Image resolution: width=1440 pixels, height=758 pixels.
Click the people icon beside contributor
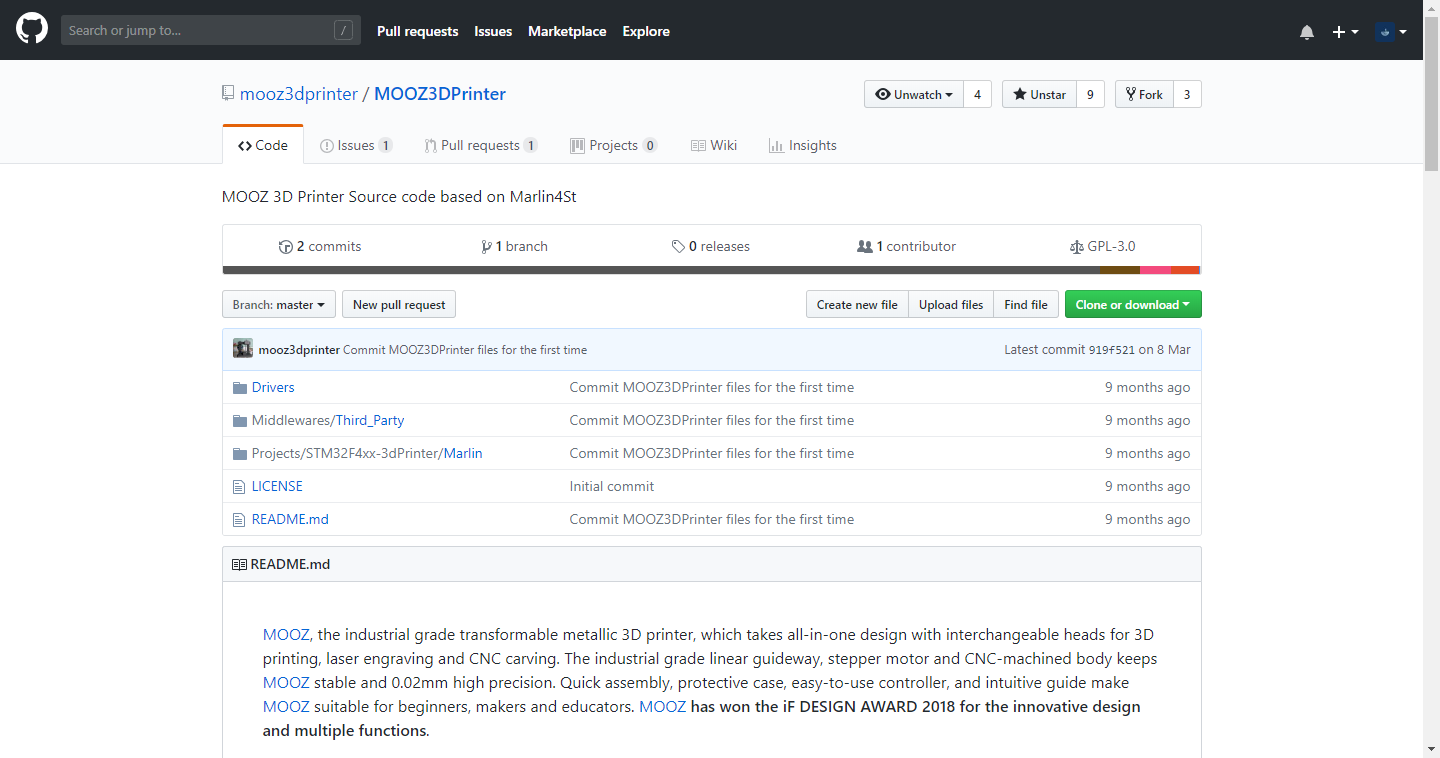(865, 247)
